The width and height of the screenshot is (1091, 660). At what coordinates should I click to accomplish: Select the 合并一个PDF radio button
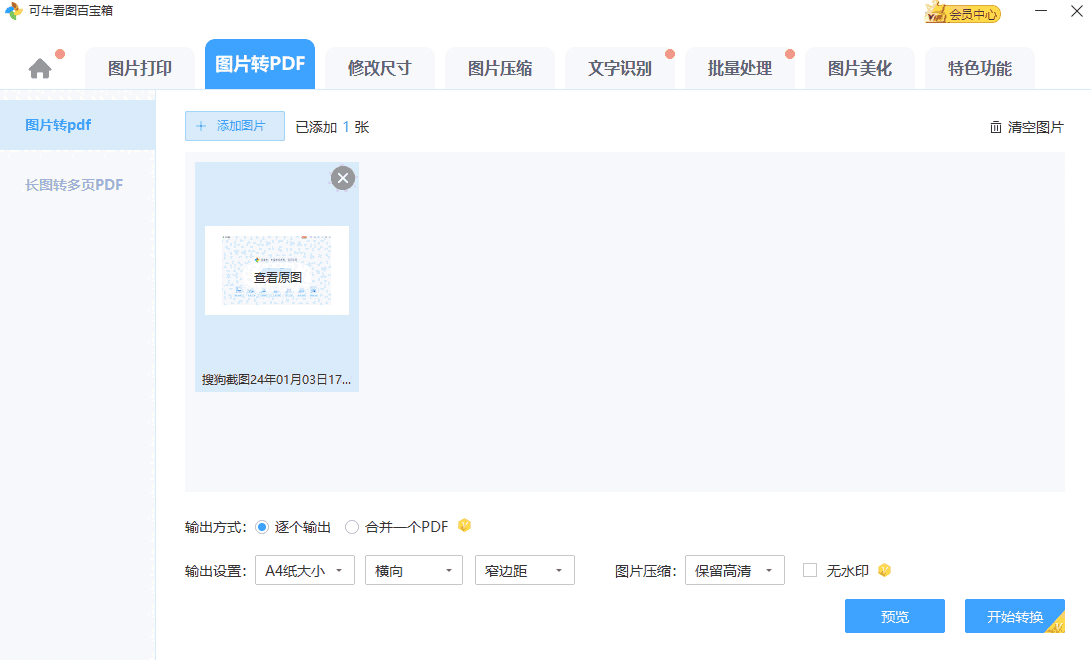tap(352, 526)
